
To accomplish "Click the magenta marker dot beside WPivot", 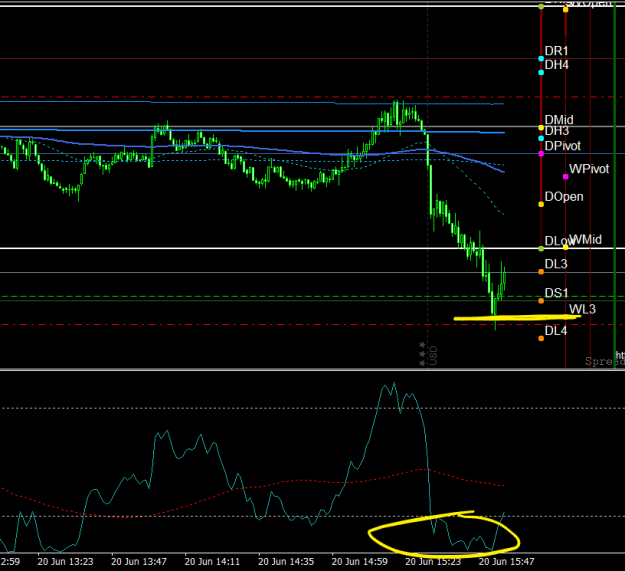I will pyautogui.click(x=566, y=177).
